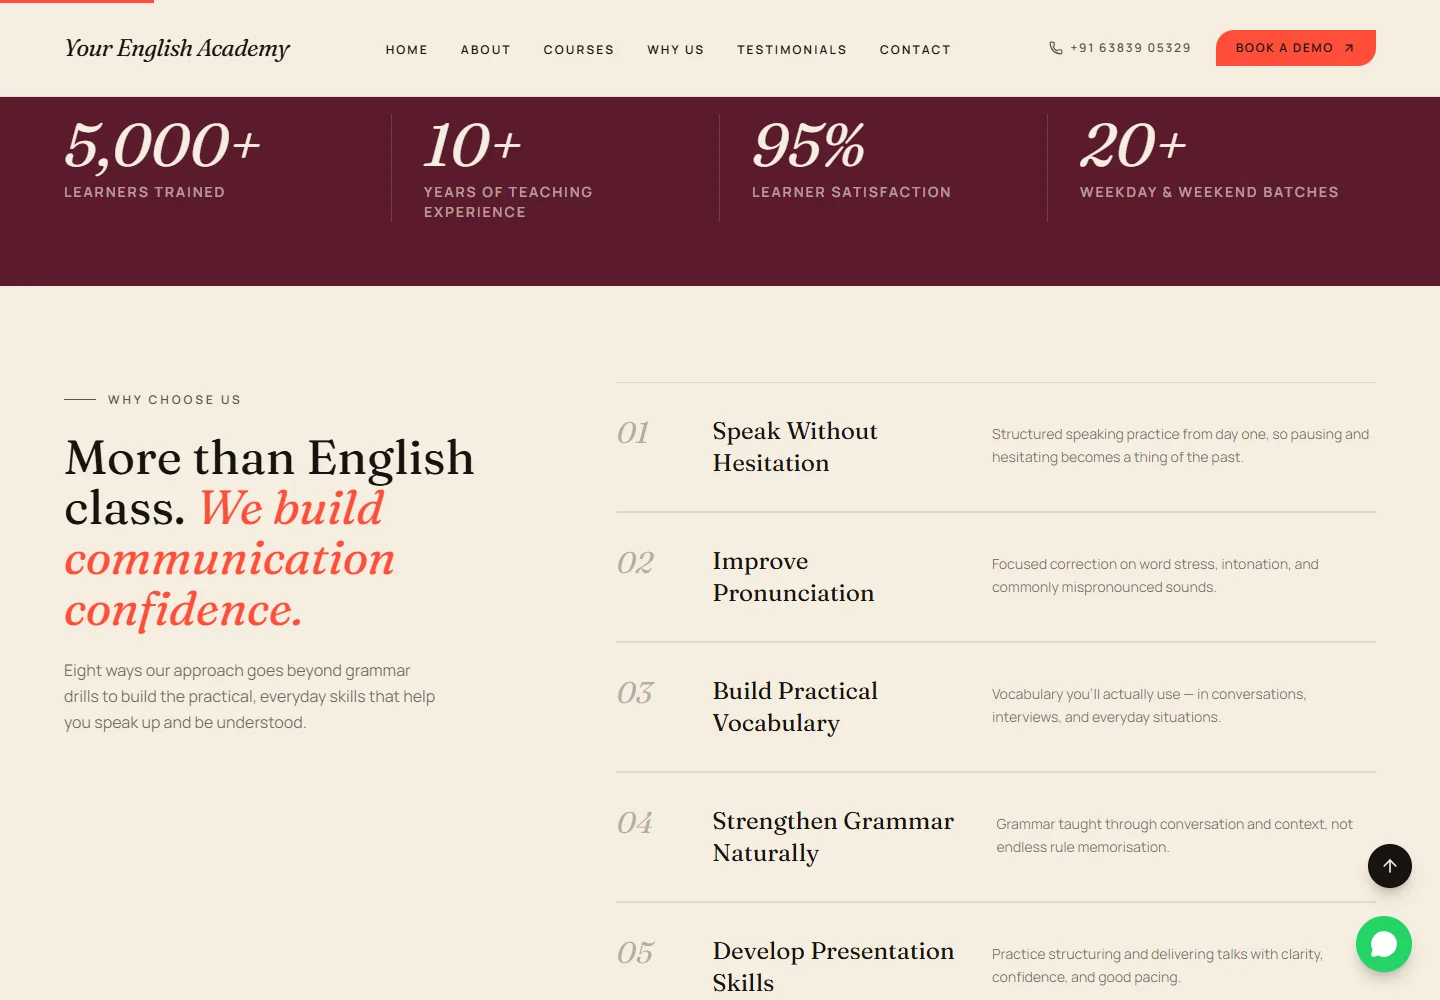The image size is (1440, 1000).
Task: Open the Courses nav link
Action: tap(579, 49)
